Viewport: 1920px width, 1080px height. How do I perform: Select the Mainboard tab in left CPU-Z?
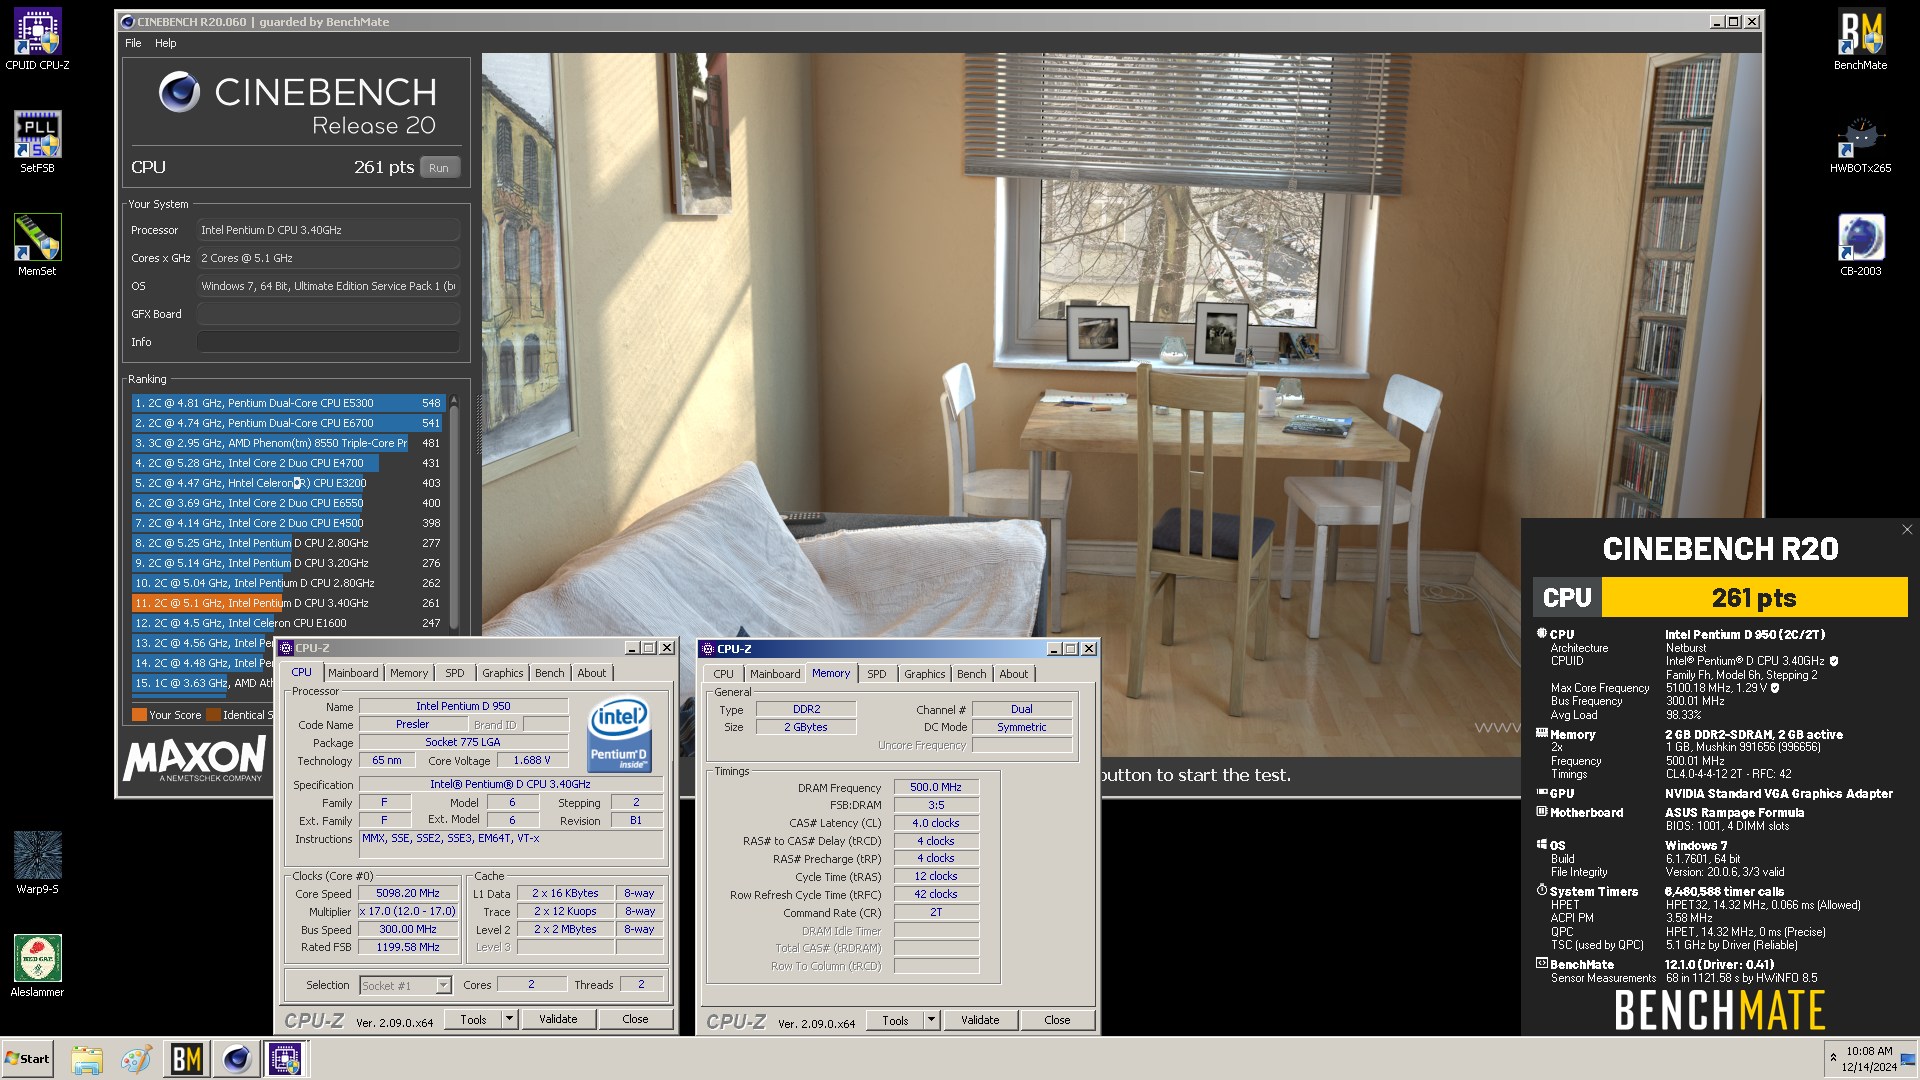[353, 673]
